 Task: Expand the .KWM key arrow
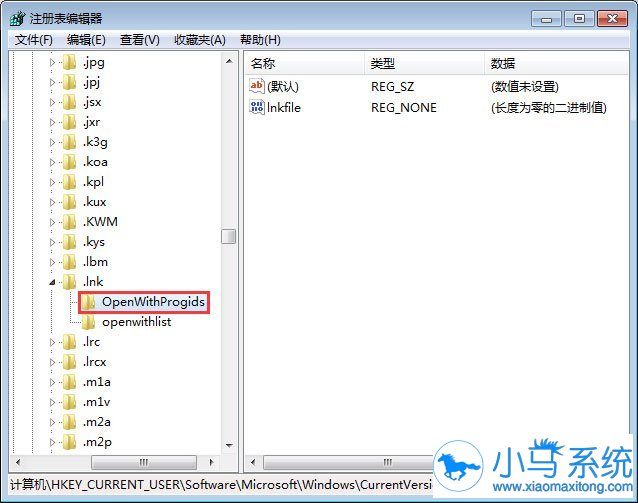pyautogui.click(x=52, y=222)
